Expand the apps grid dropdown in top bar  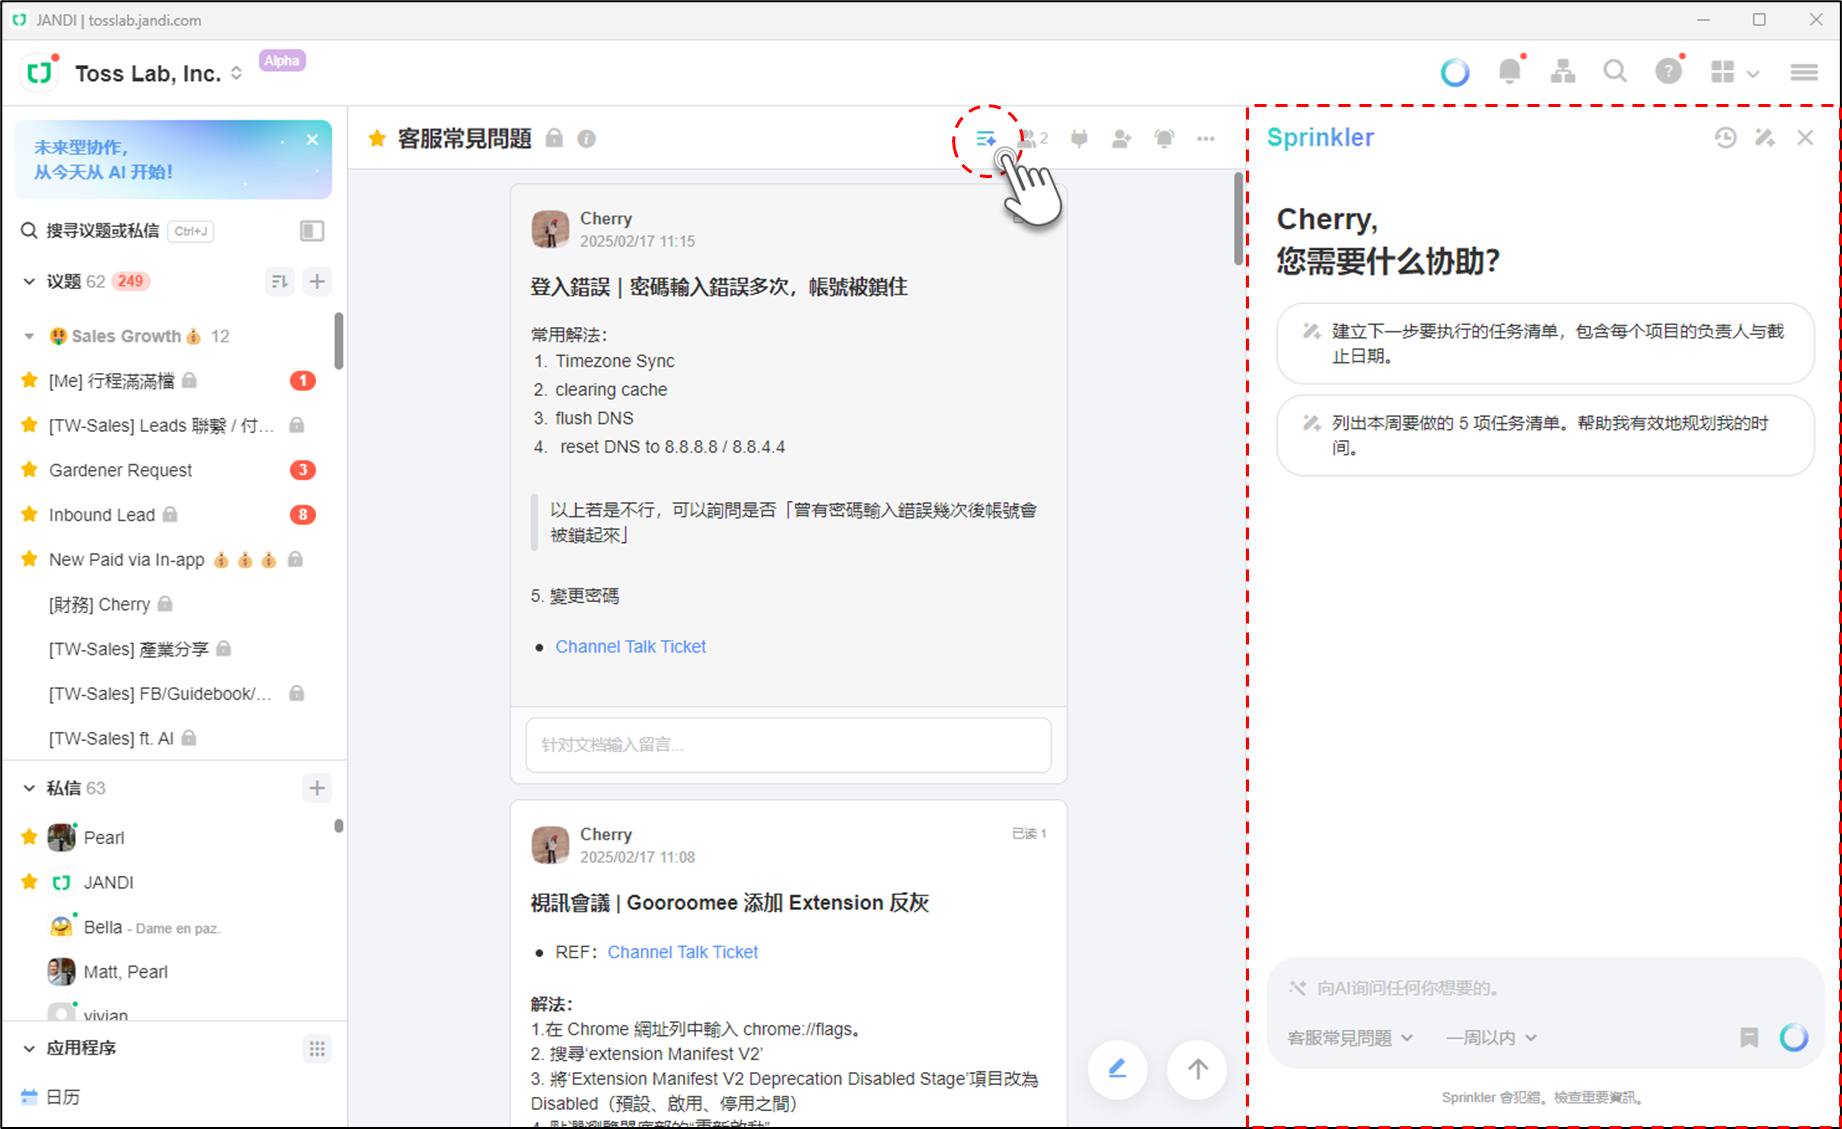[x=1734, y=72]
